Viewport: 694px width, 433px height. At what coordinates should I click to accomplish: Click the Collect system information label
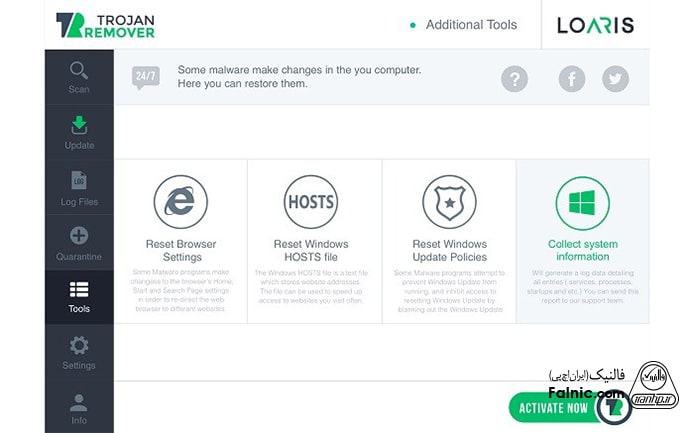[582, 250]
